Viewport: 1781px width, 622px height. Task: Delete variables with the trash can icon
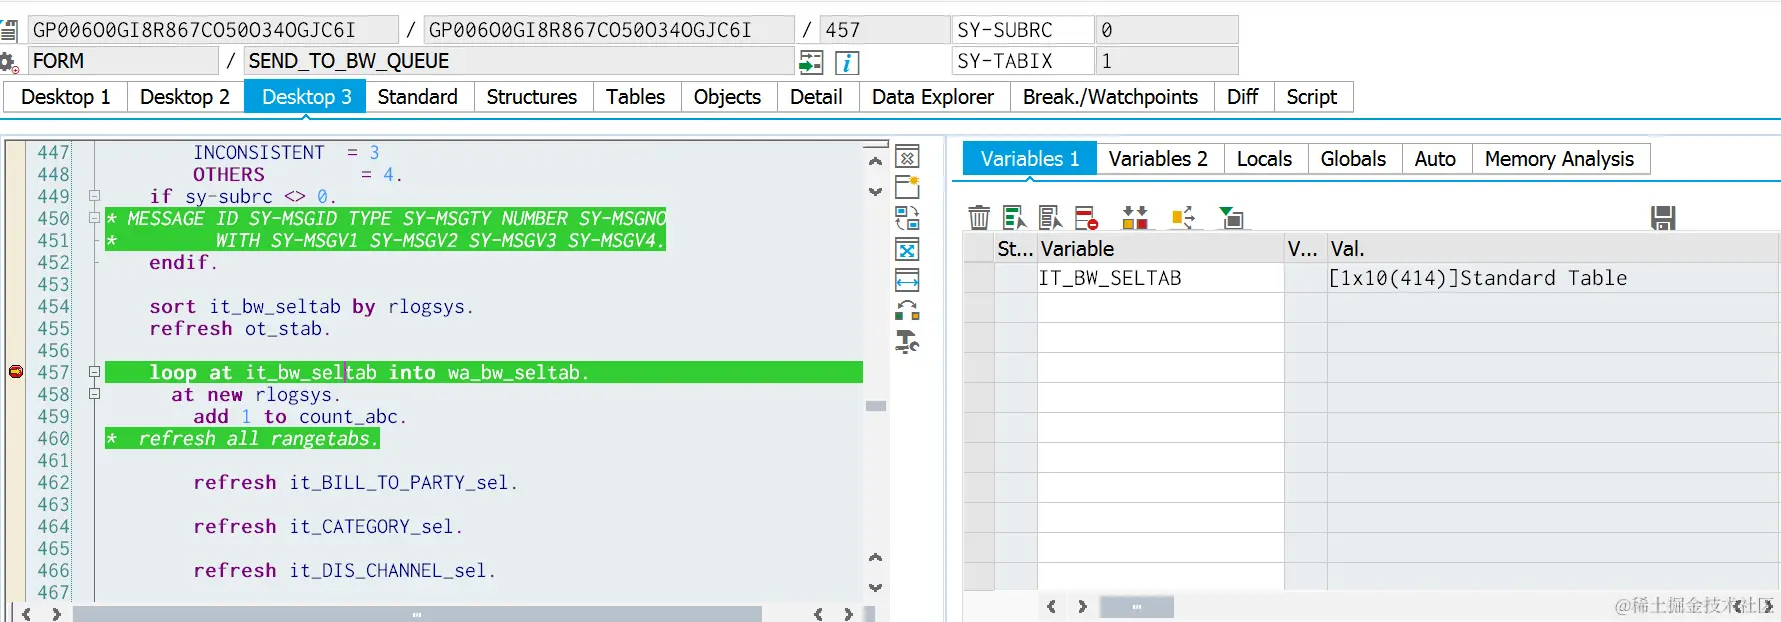coord(979,217)
